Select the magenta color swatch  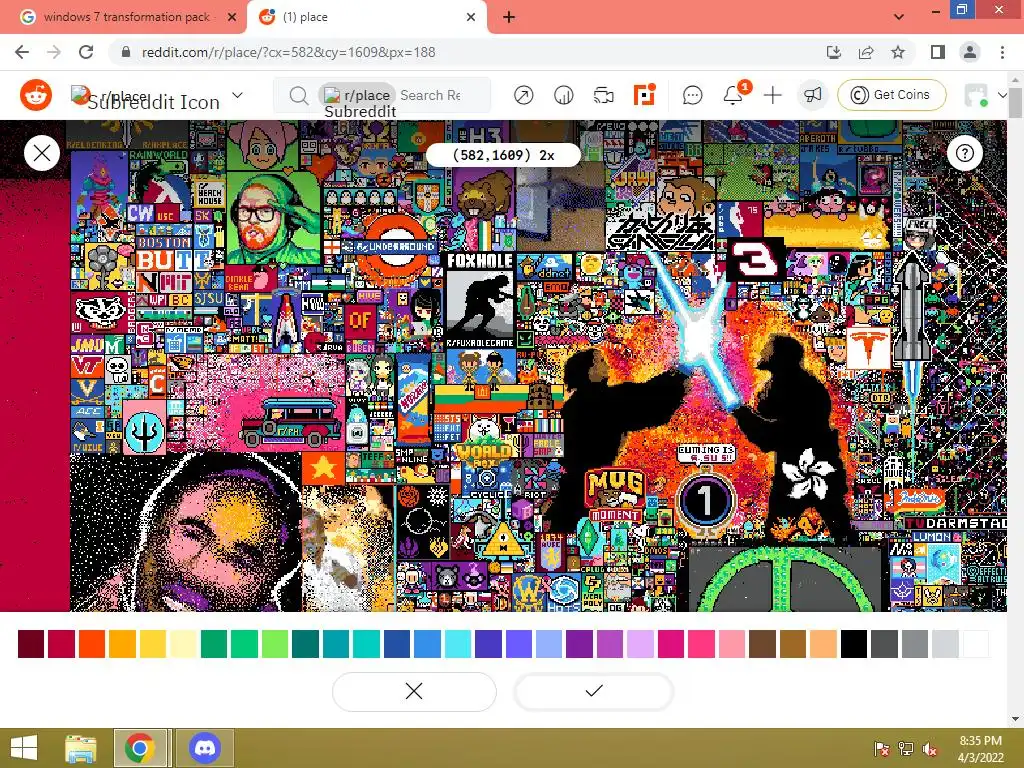point(671,644)
